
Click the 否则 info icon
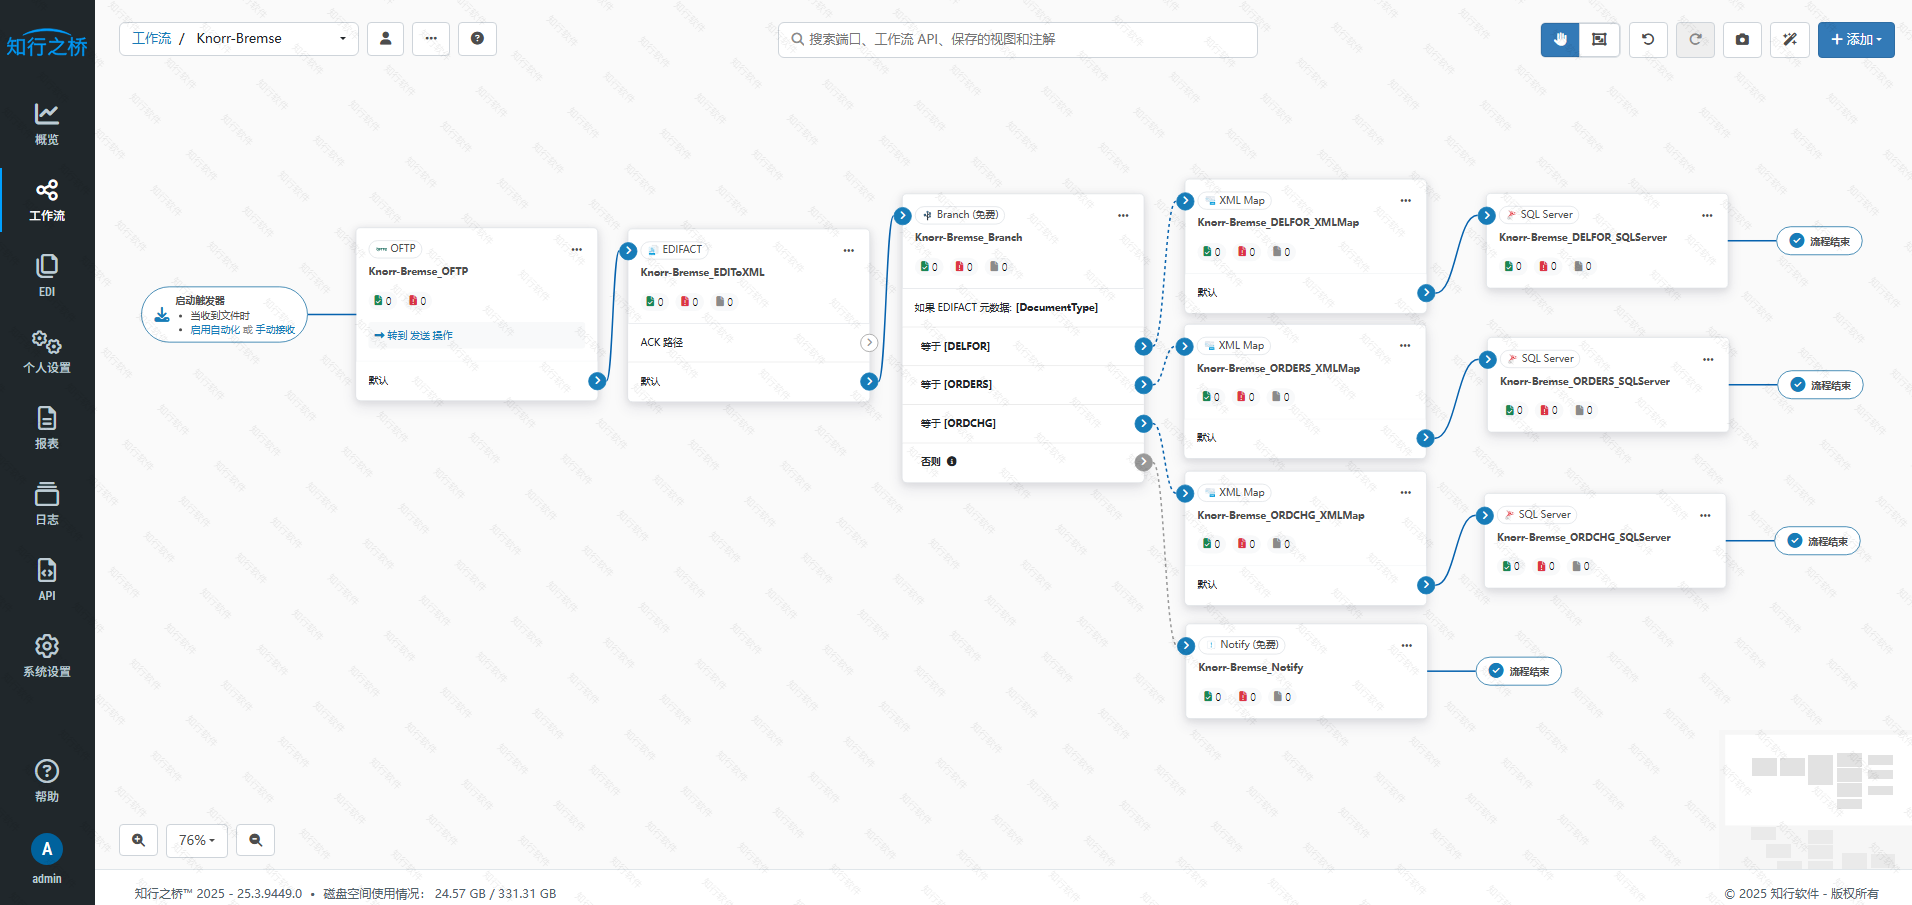(952, 462)
